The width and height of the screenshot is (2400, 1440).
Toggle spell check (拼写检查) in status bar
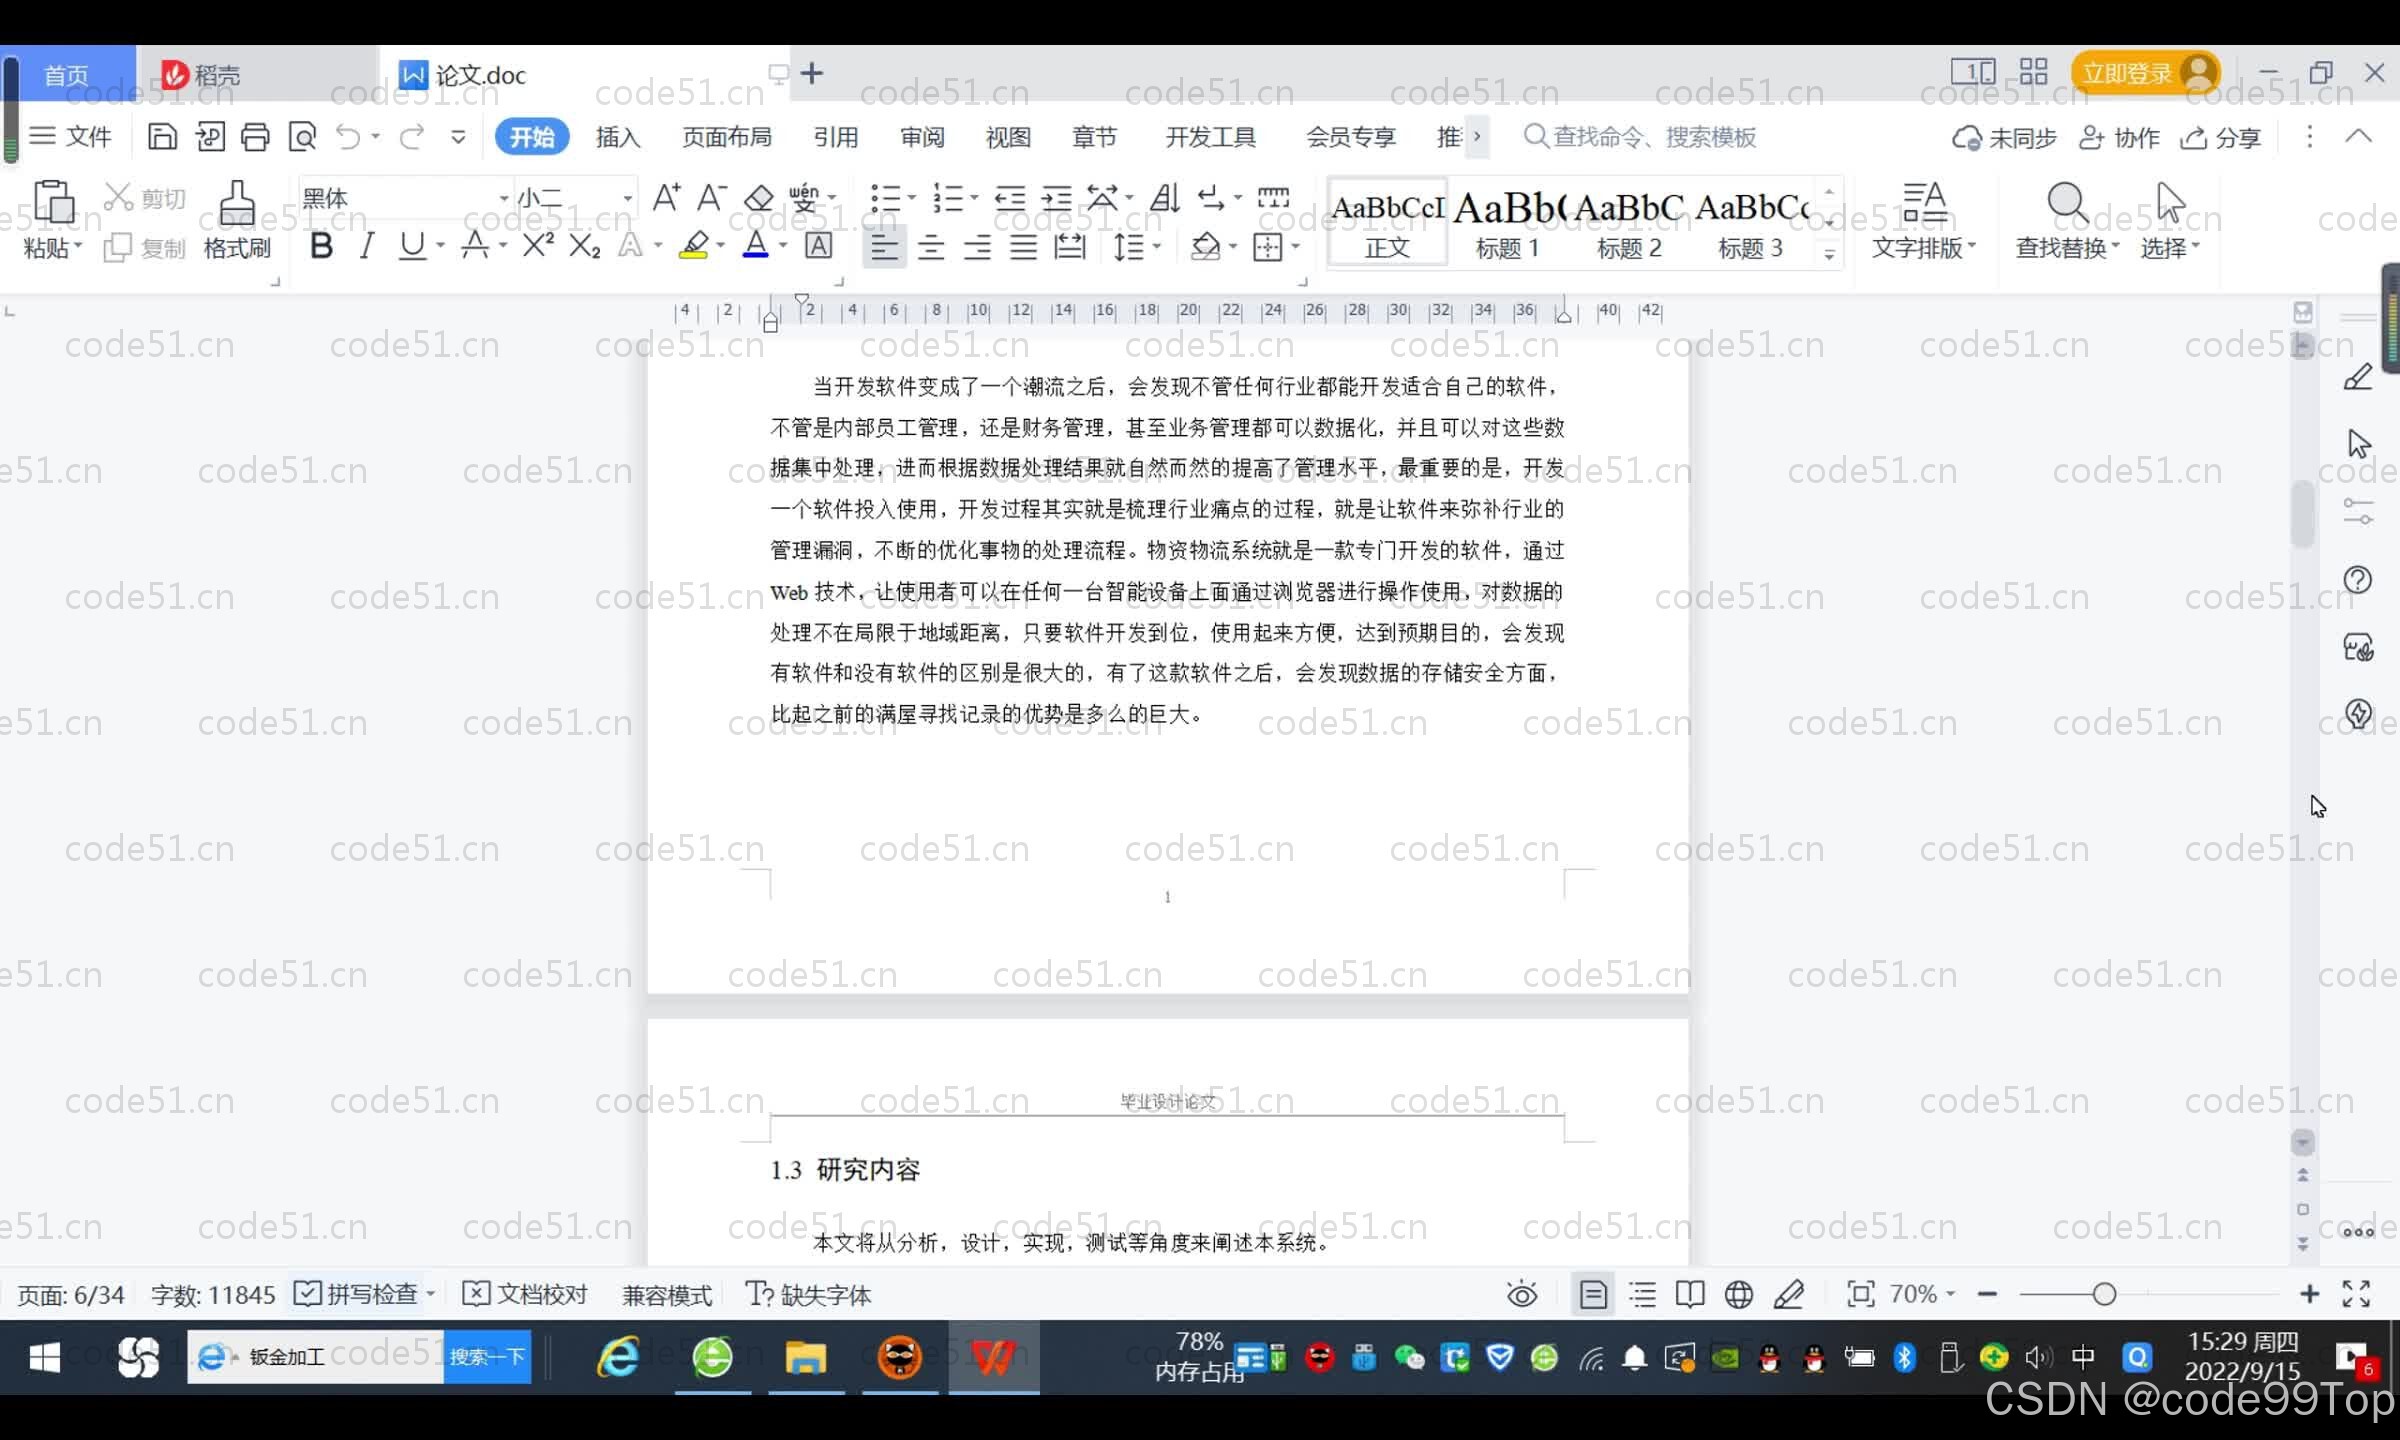(x=357, y=1294)
